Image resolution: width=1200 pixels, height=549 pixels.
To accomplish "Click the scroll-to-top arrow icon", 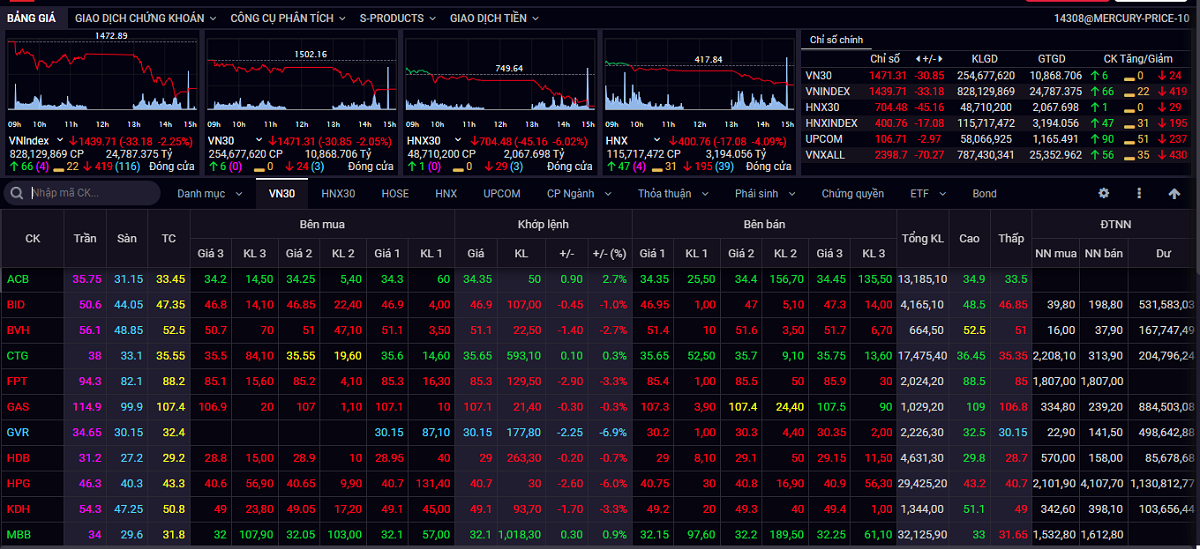I will 1173,193.
